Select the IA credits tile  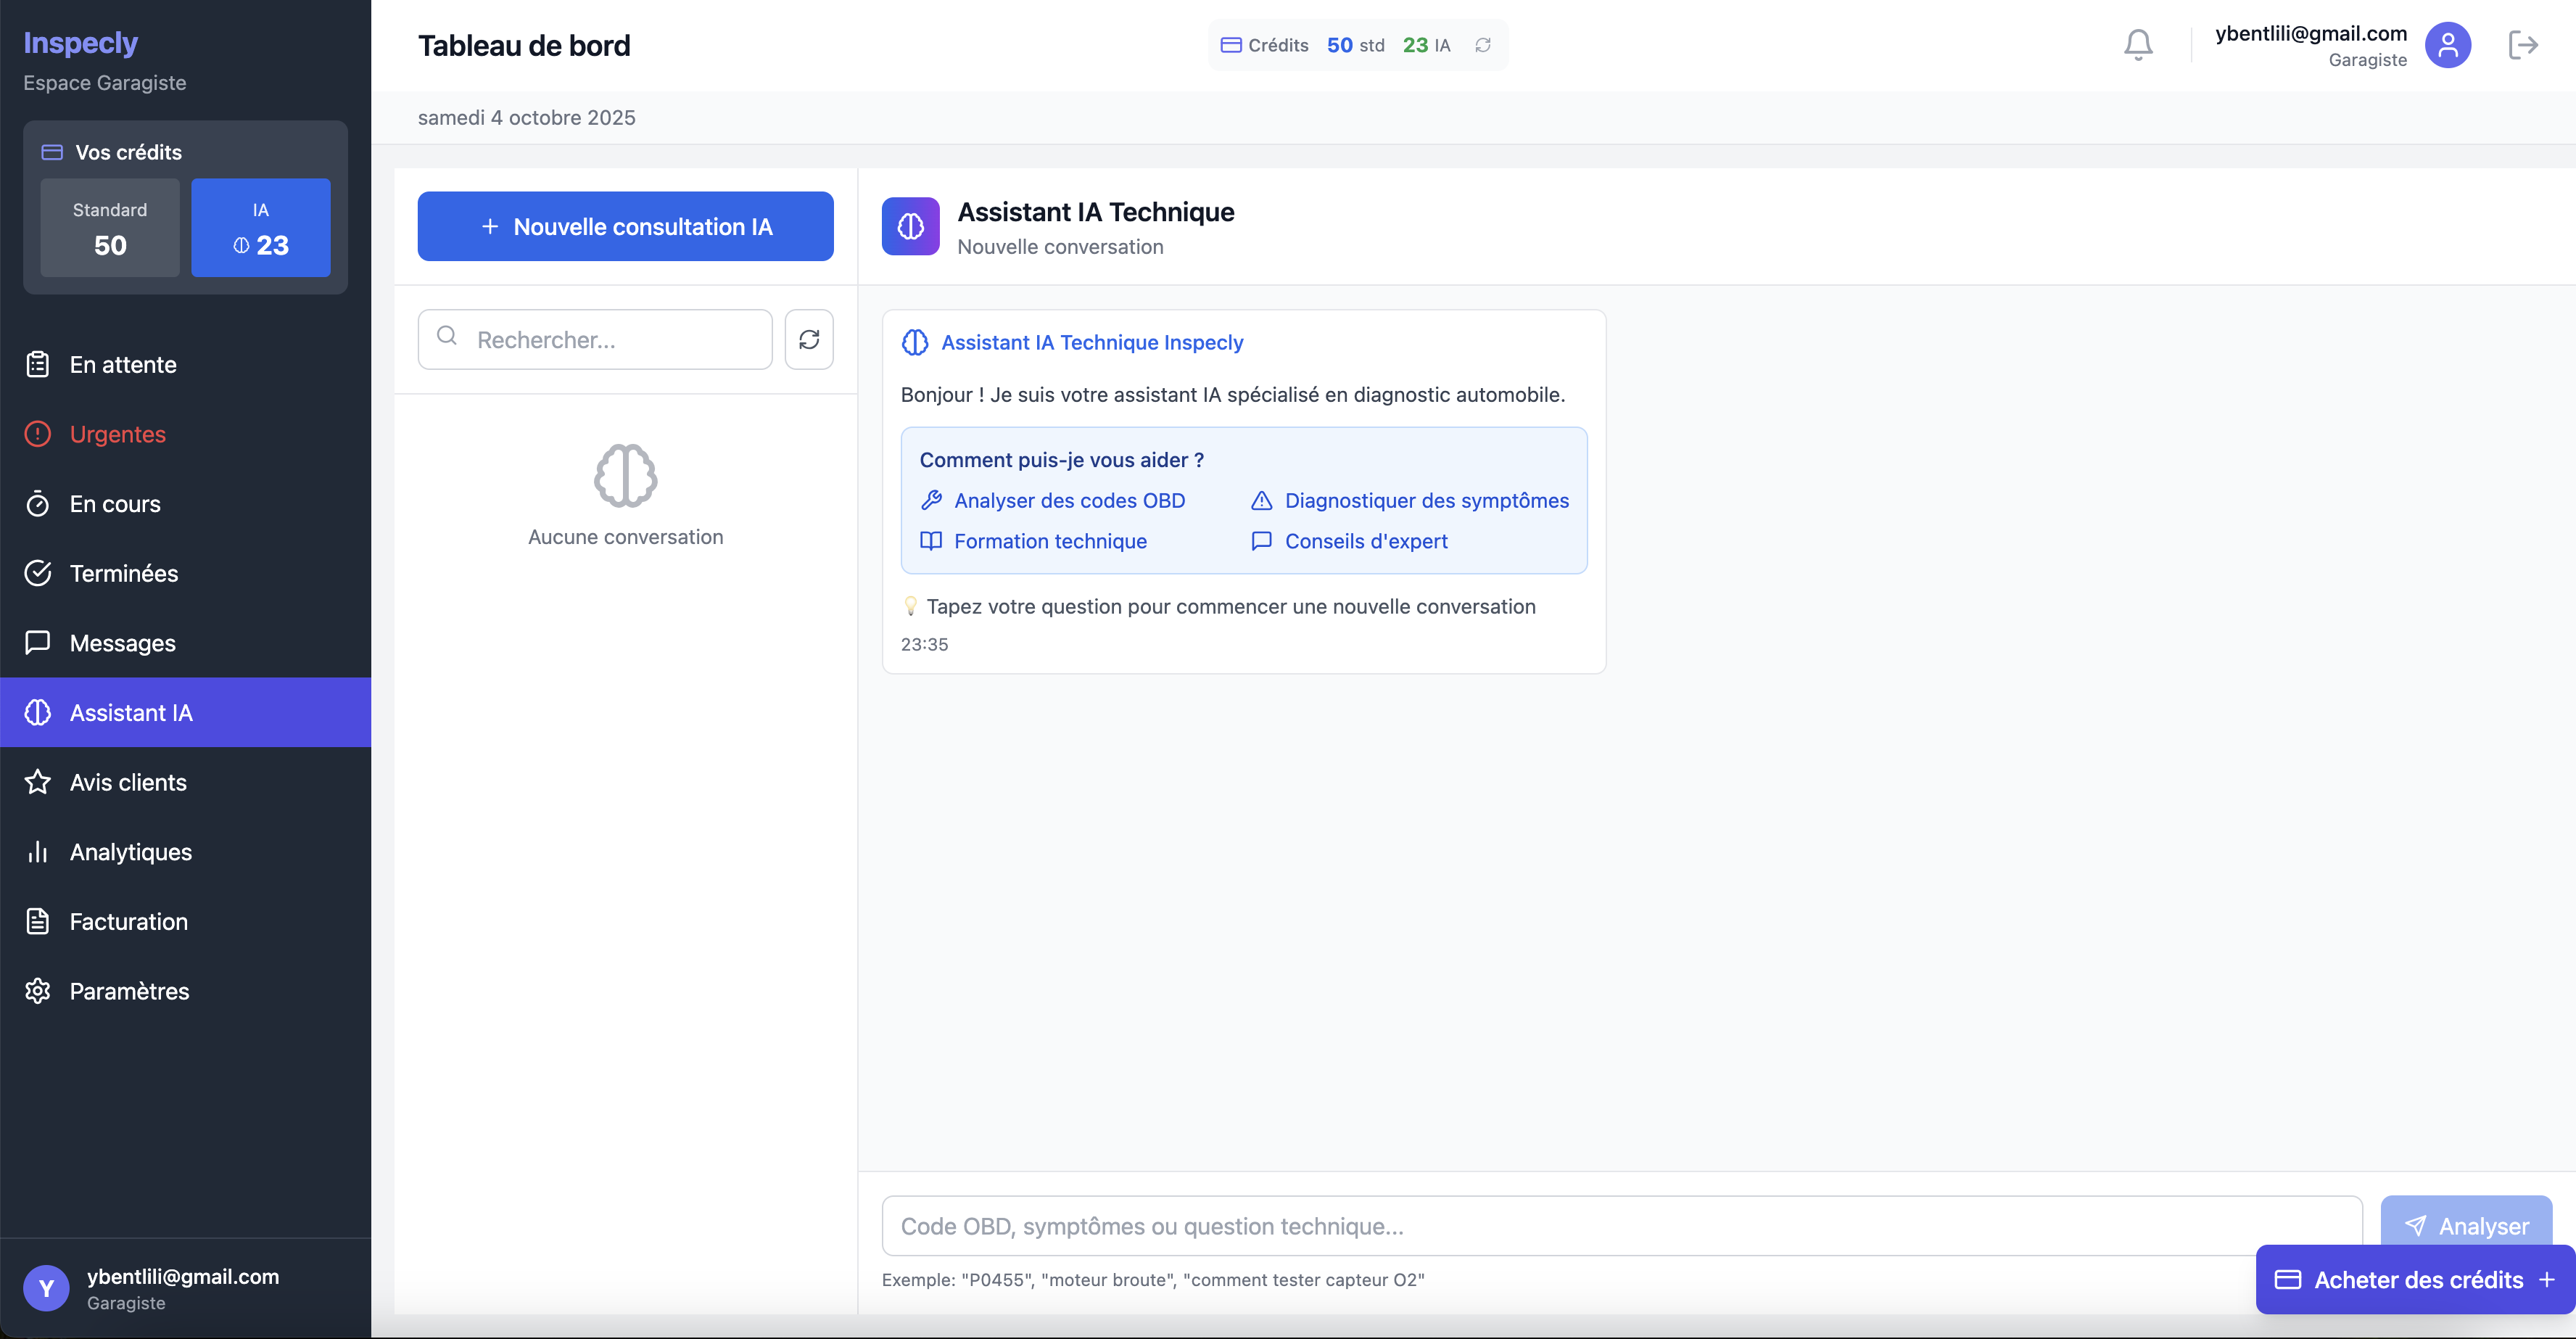coord(261,228)
